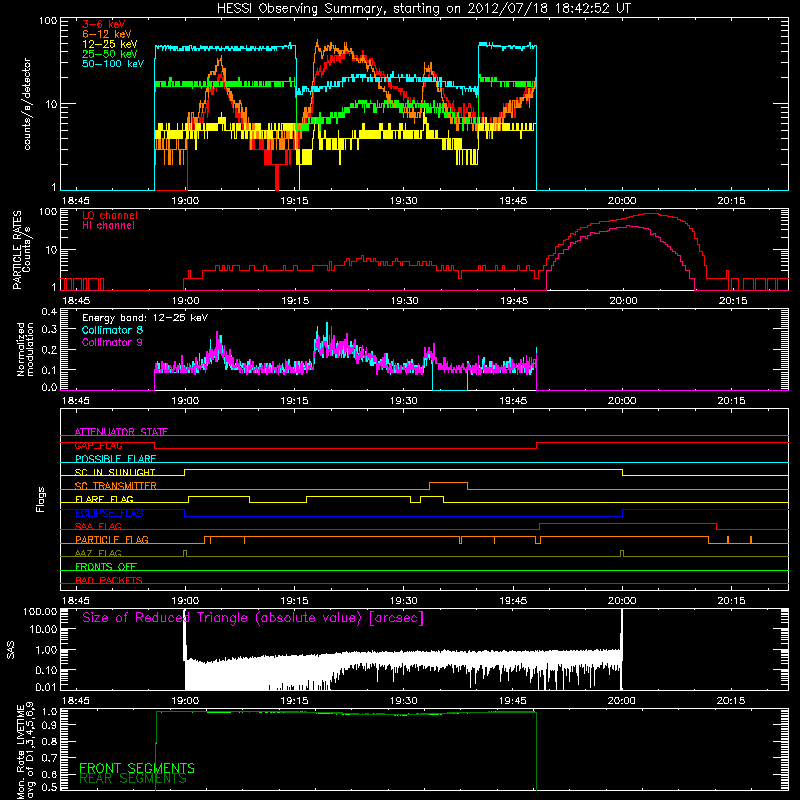Click the FRONTS_OFF flag label

point(106,567)
